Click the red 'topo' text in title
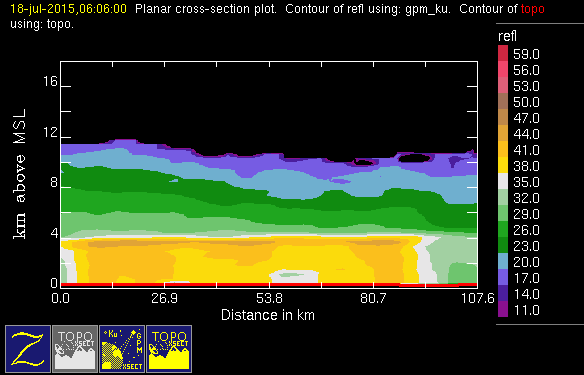This screenshot has height=375, width=584. click(x=533, y=9)
